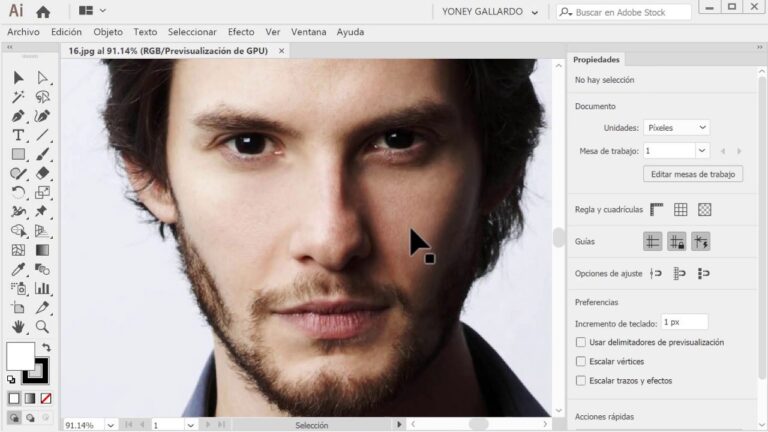Select the Direct Selection tool
Viewport: 768px width, 432px height.
(x=42, y=78)
